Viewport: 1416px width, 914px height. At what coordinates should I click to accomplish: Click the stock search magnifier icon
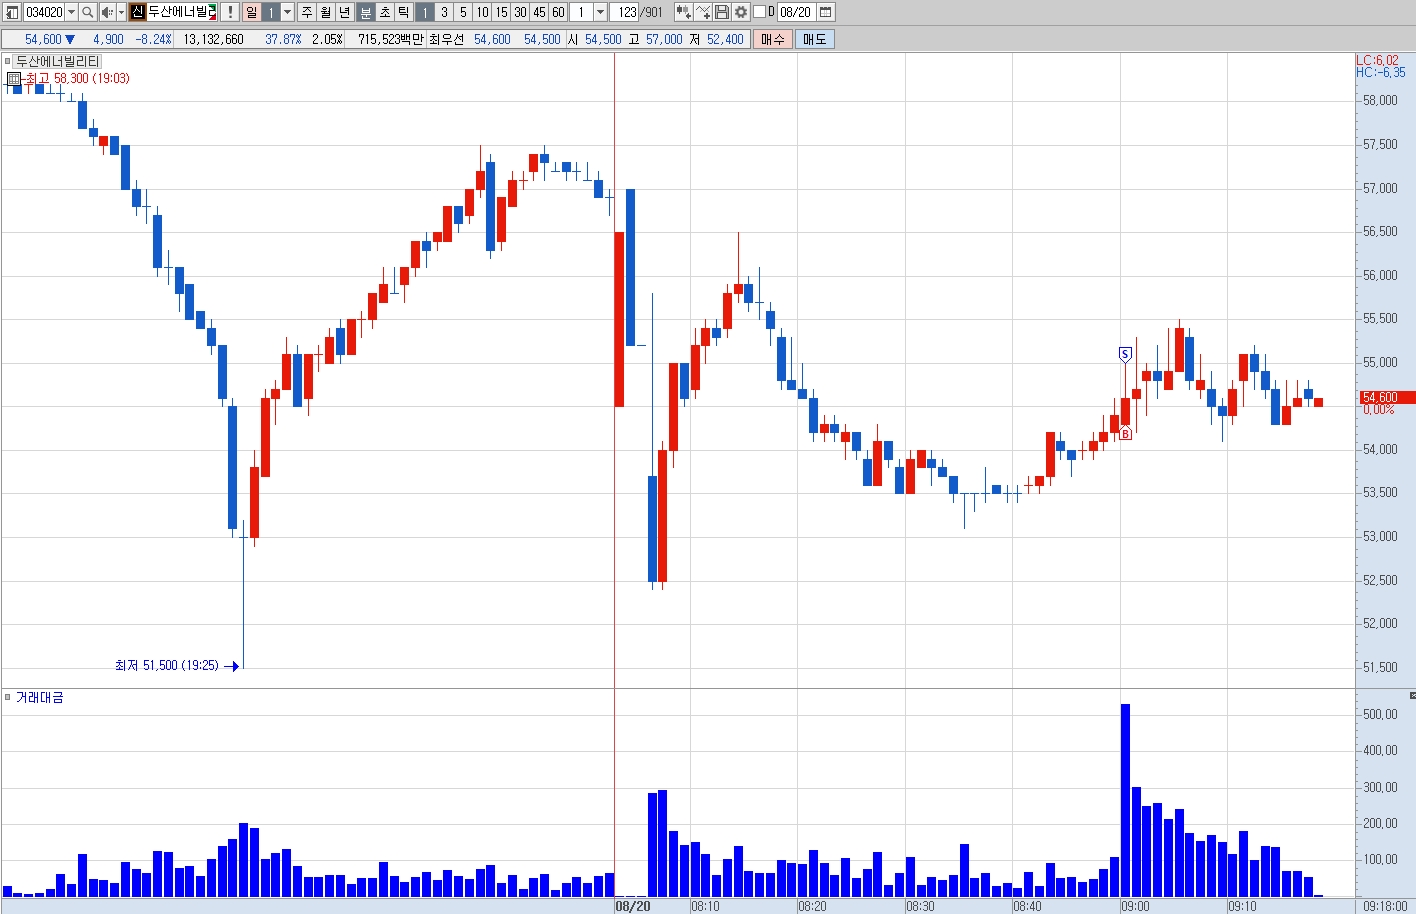point(88,12)
